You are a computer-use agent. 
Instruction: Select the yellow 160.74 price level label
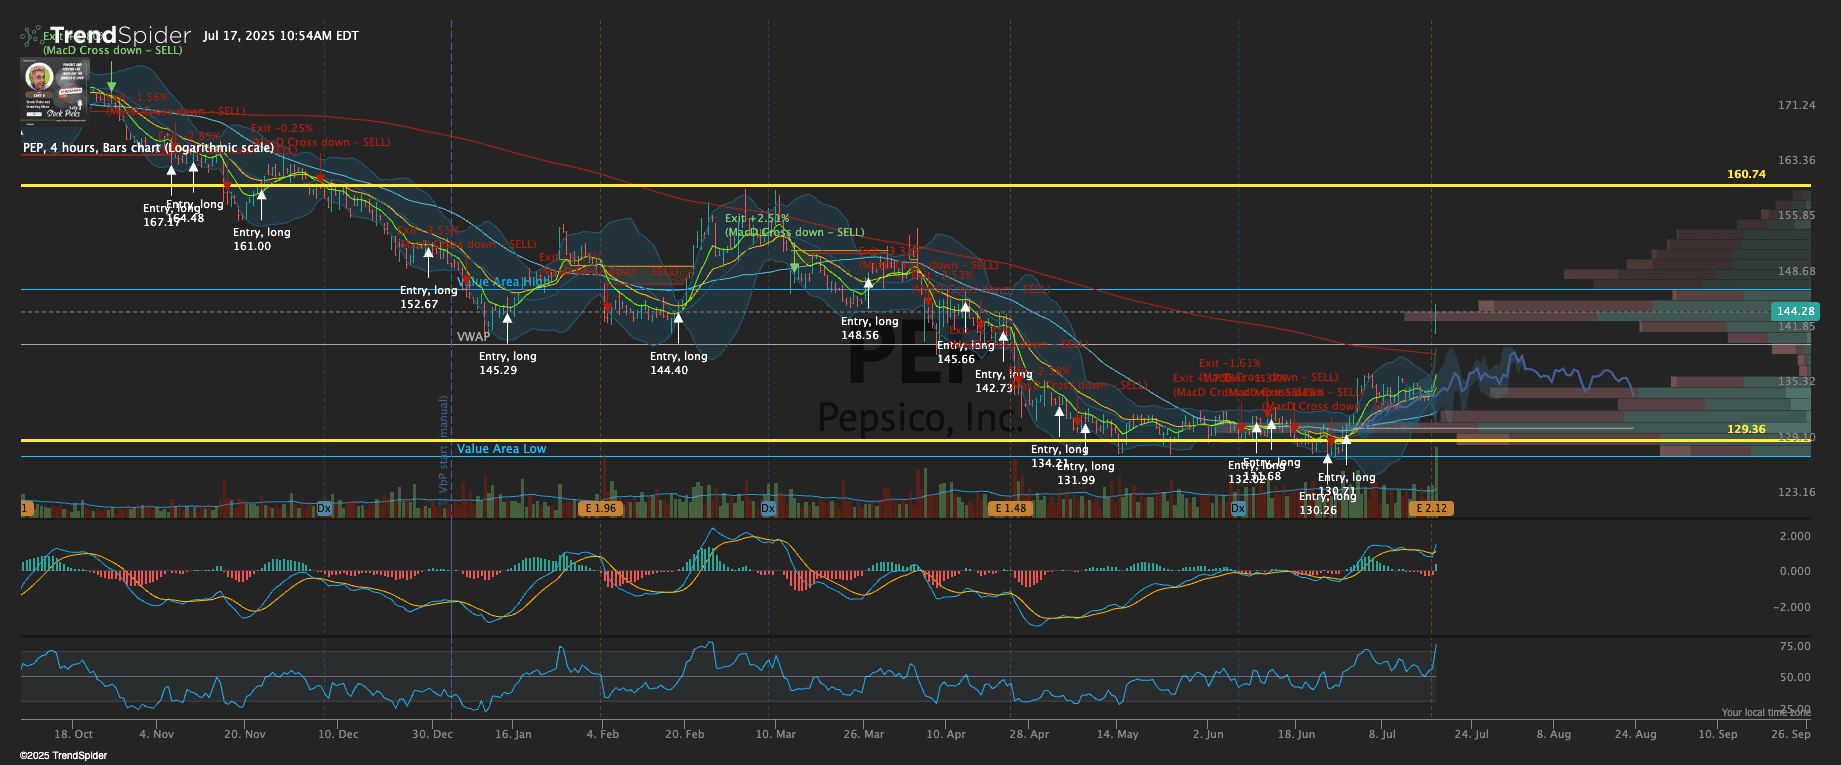[1746, 174]
